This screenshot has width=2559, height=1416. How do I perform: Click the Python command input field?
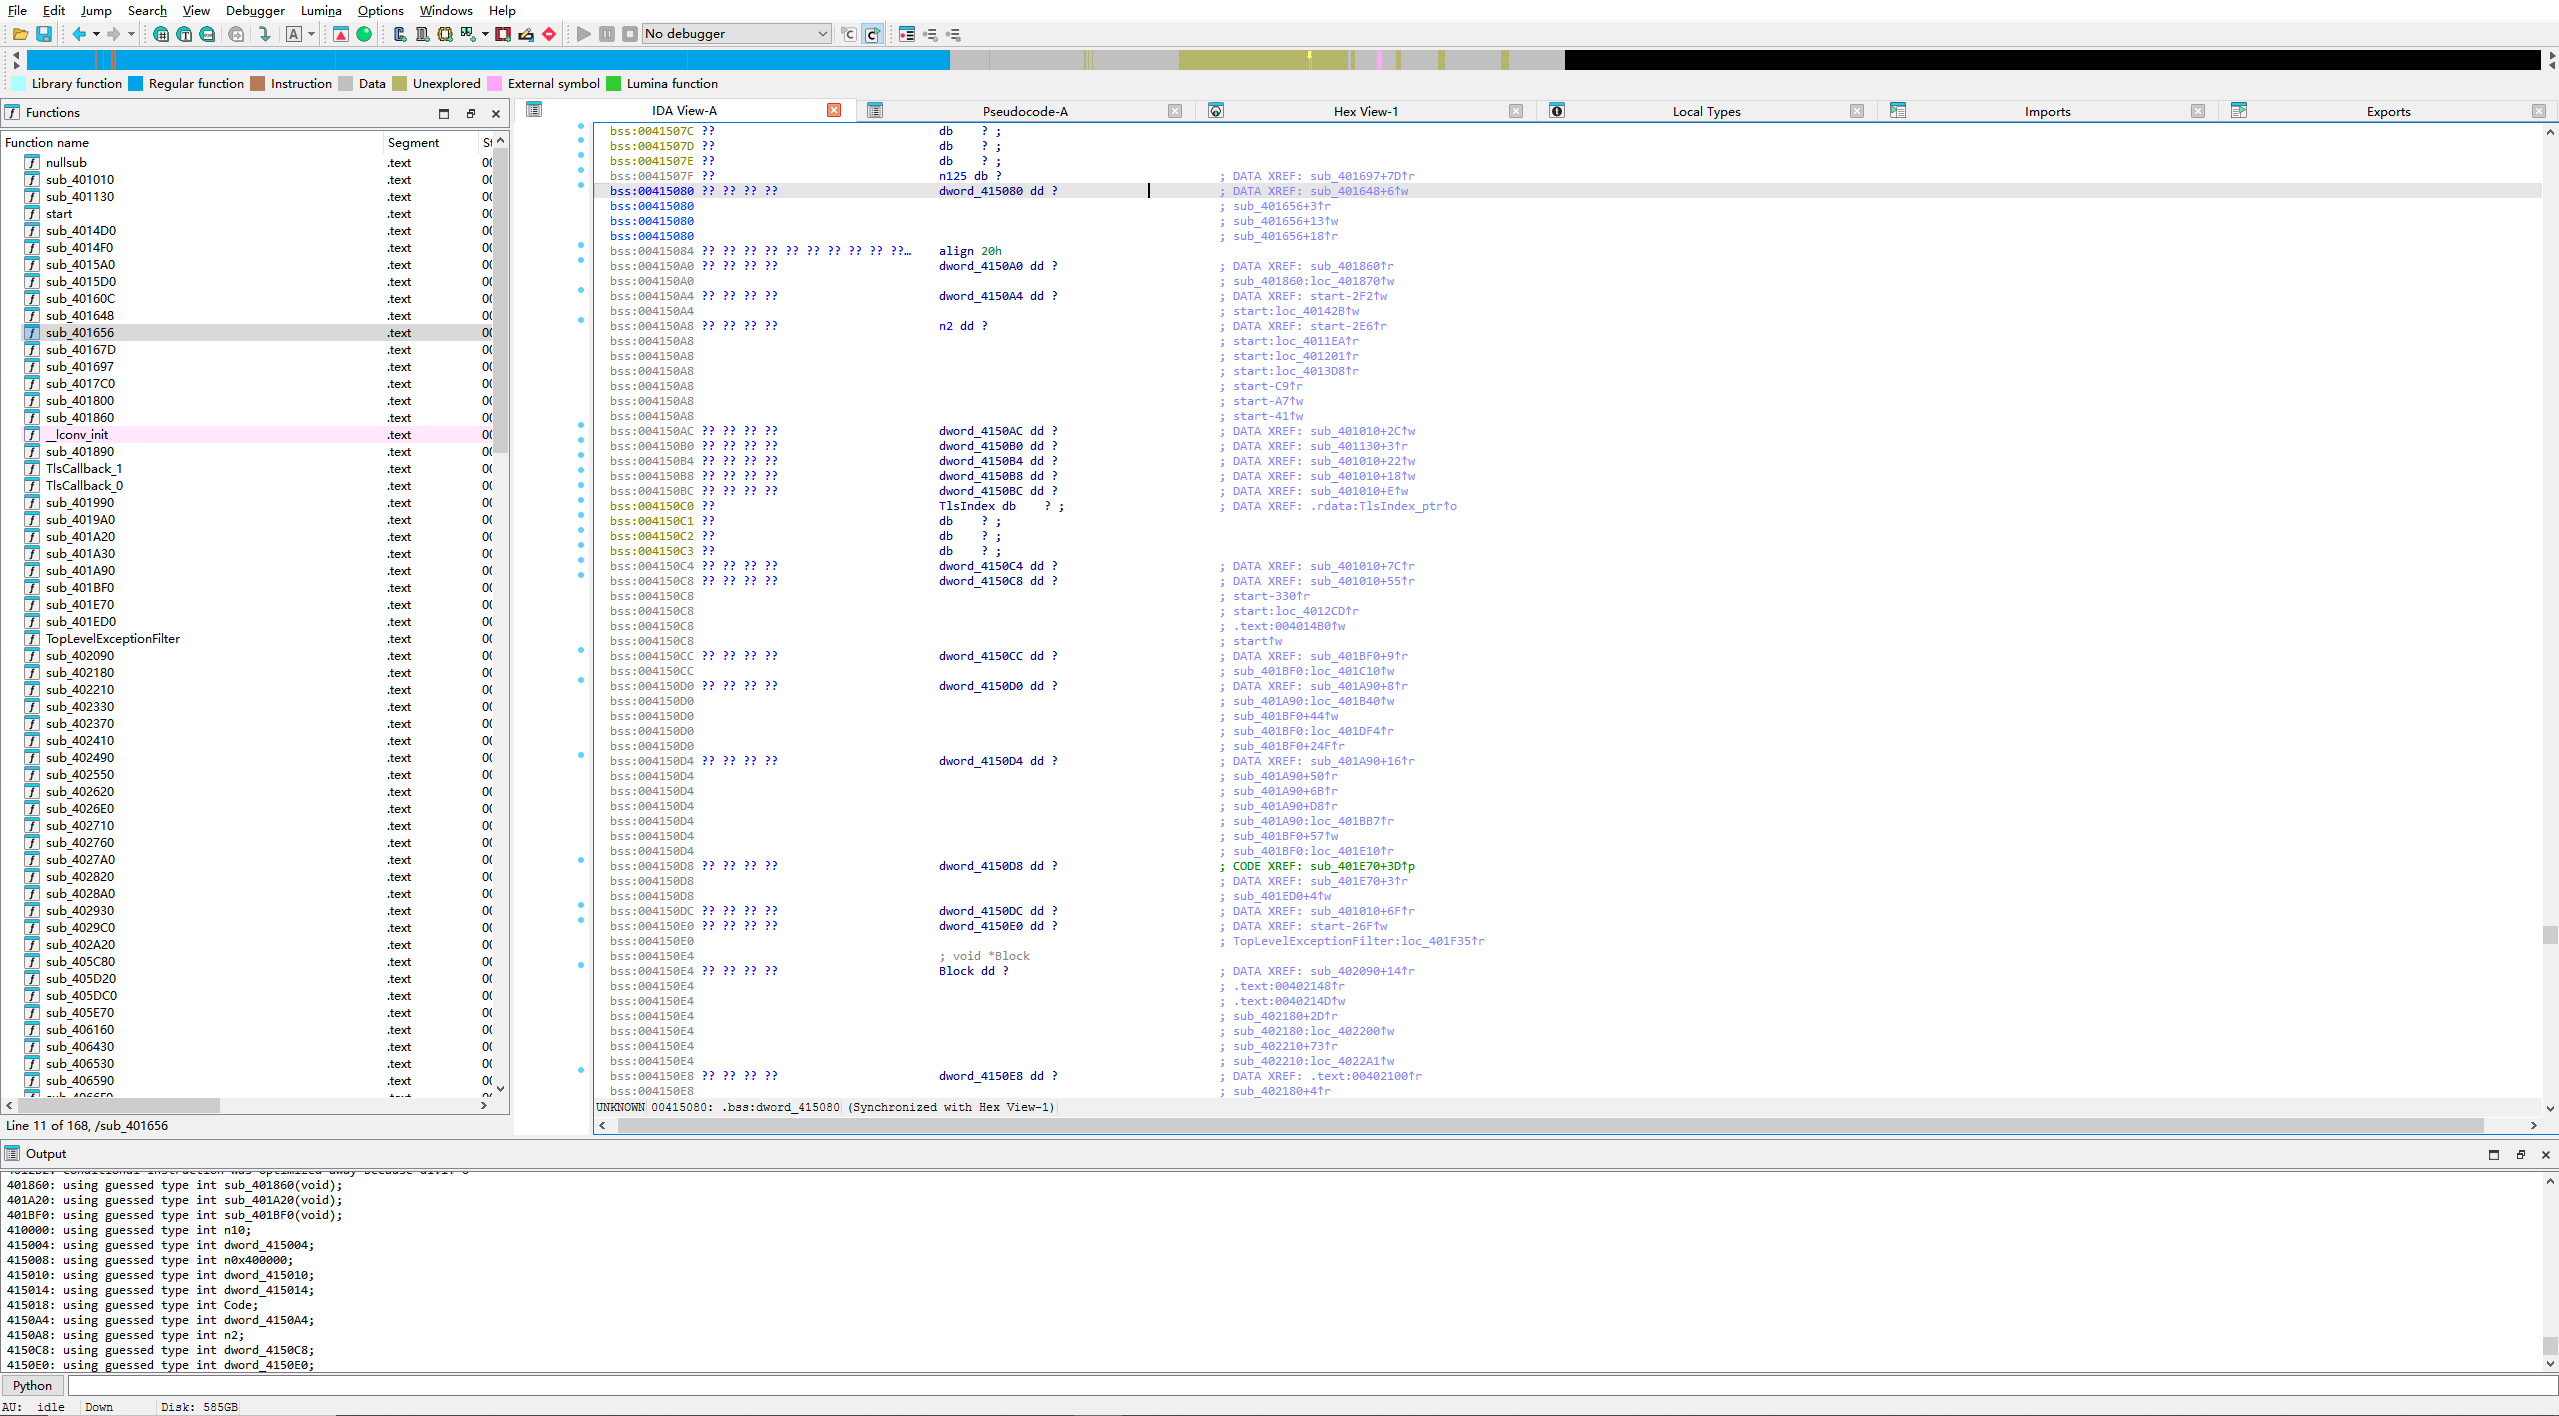(x=1300, y=1385)
